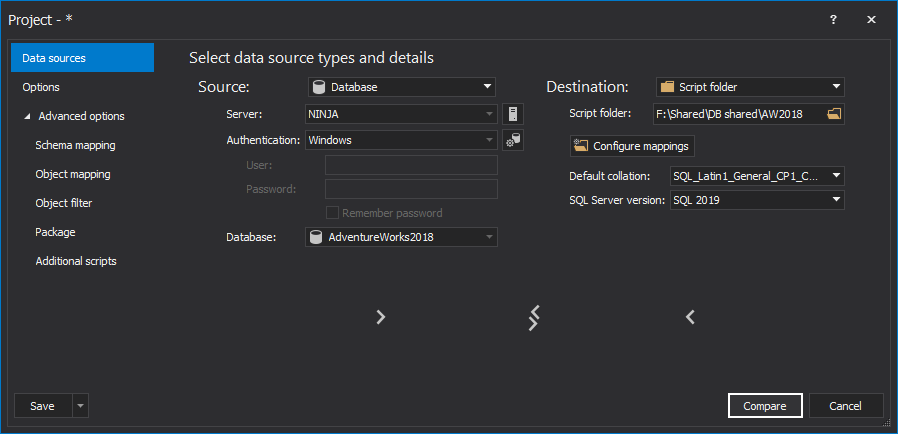Click the connection options icon beside Authentication

(x=513, y=141)
